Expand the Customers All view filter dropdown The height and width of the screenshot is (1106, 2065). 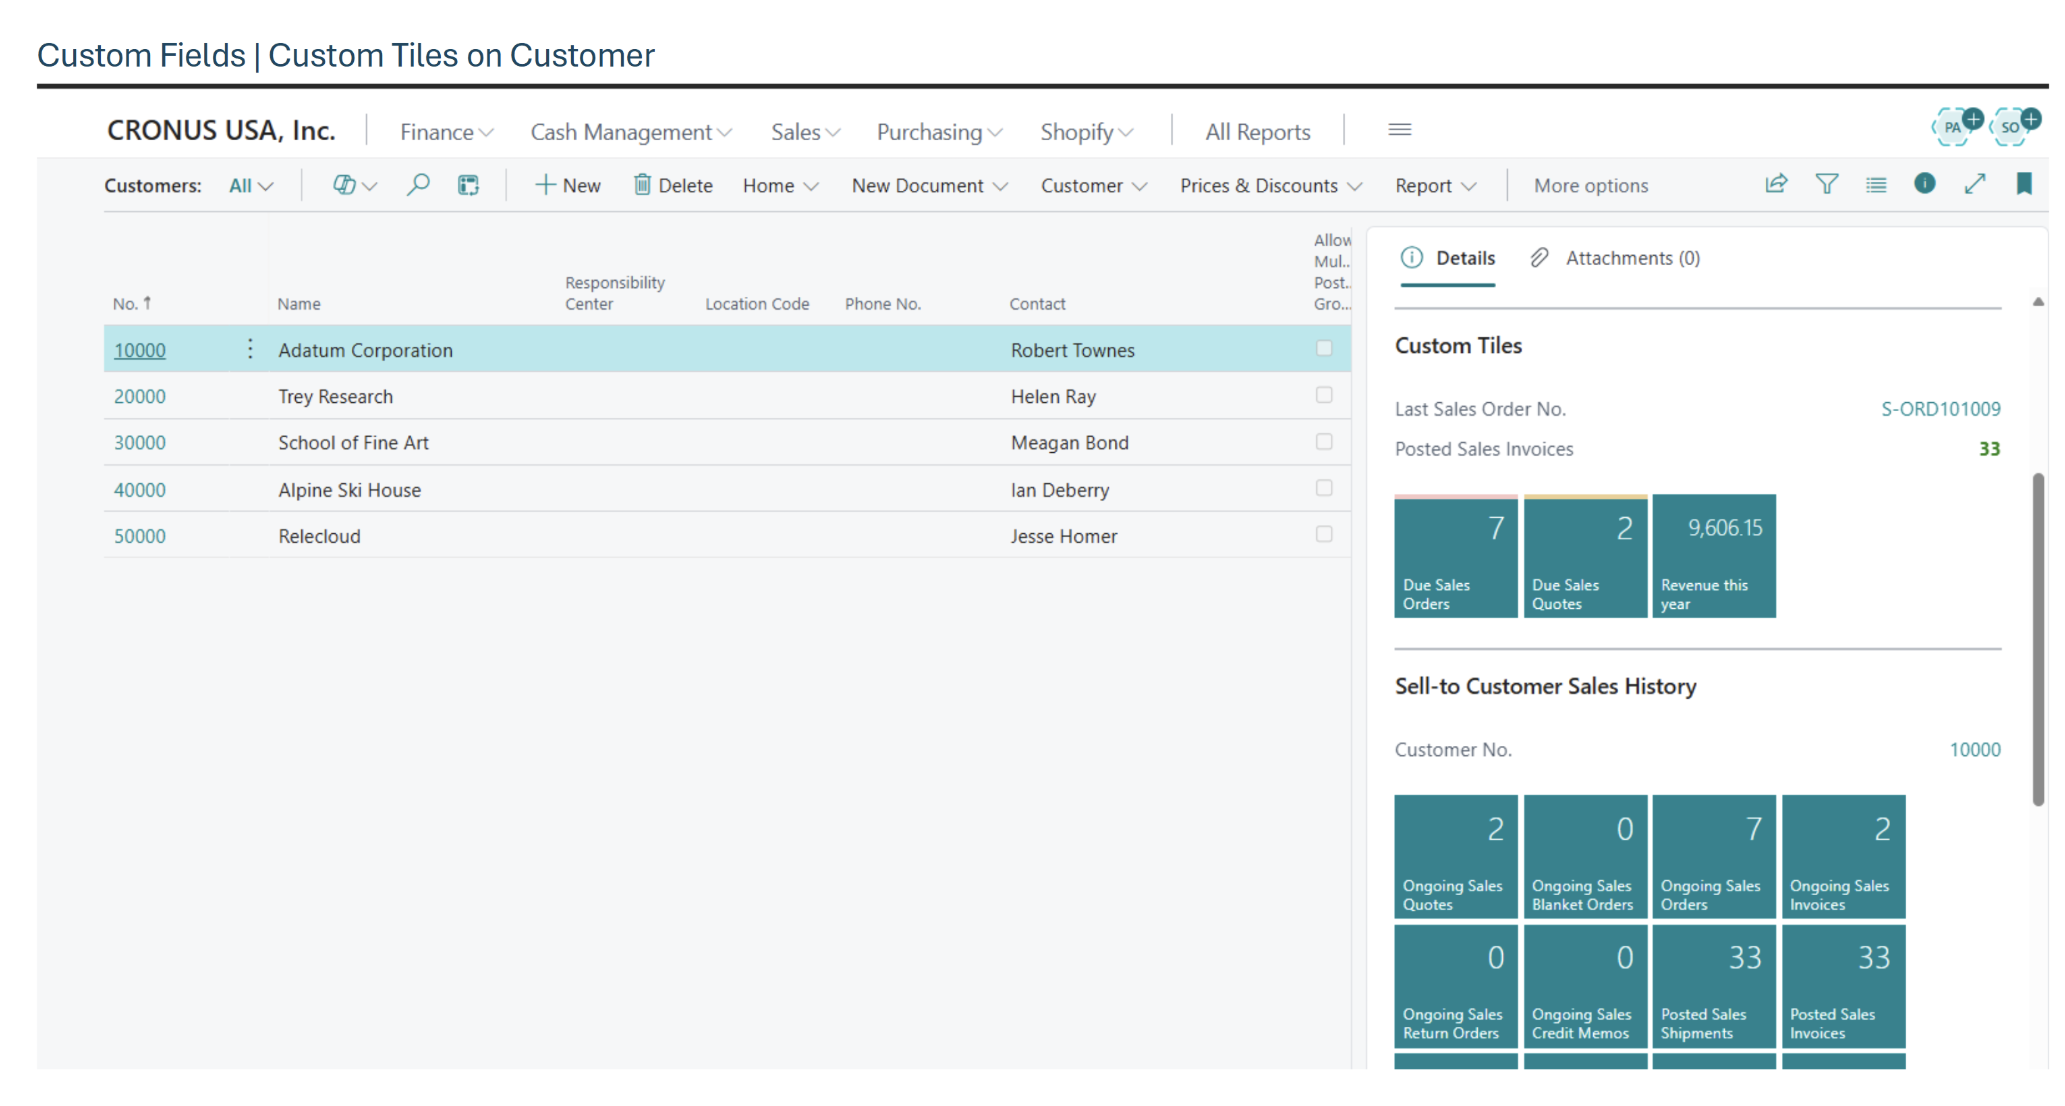(x=251, y=186)
